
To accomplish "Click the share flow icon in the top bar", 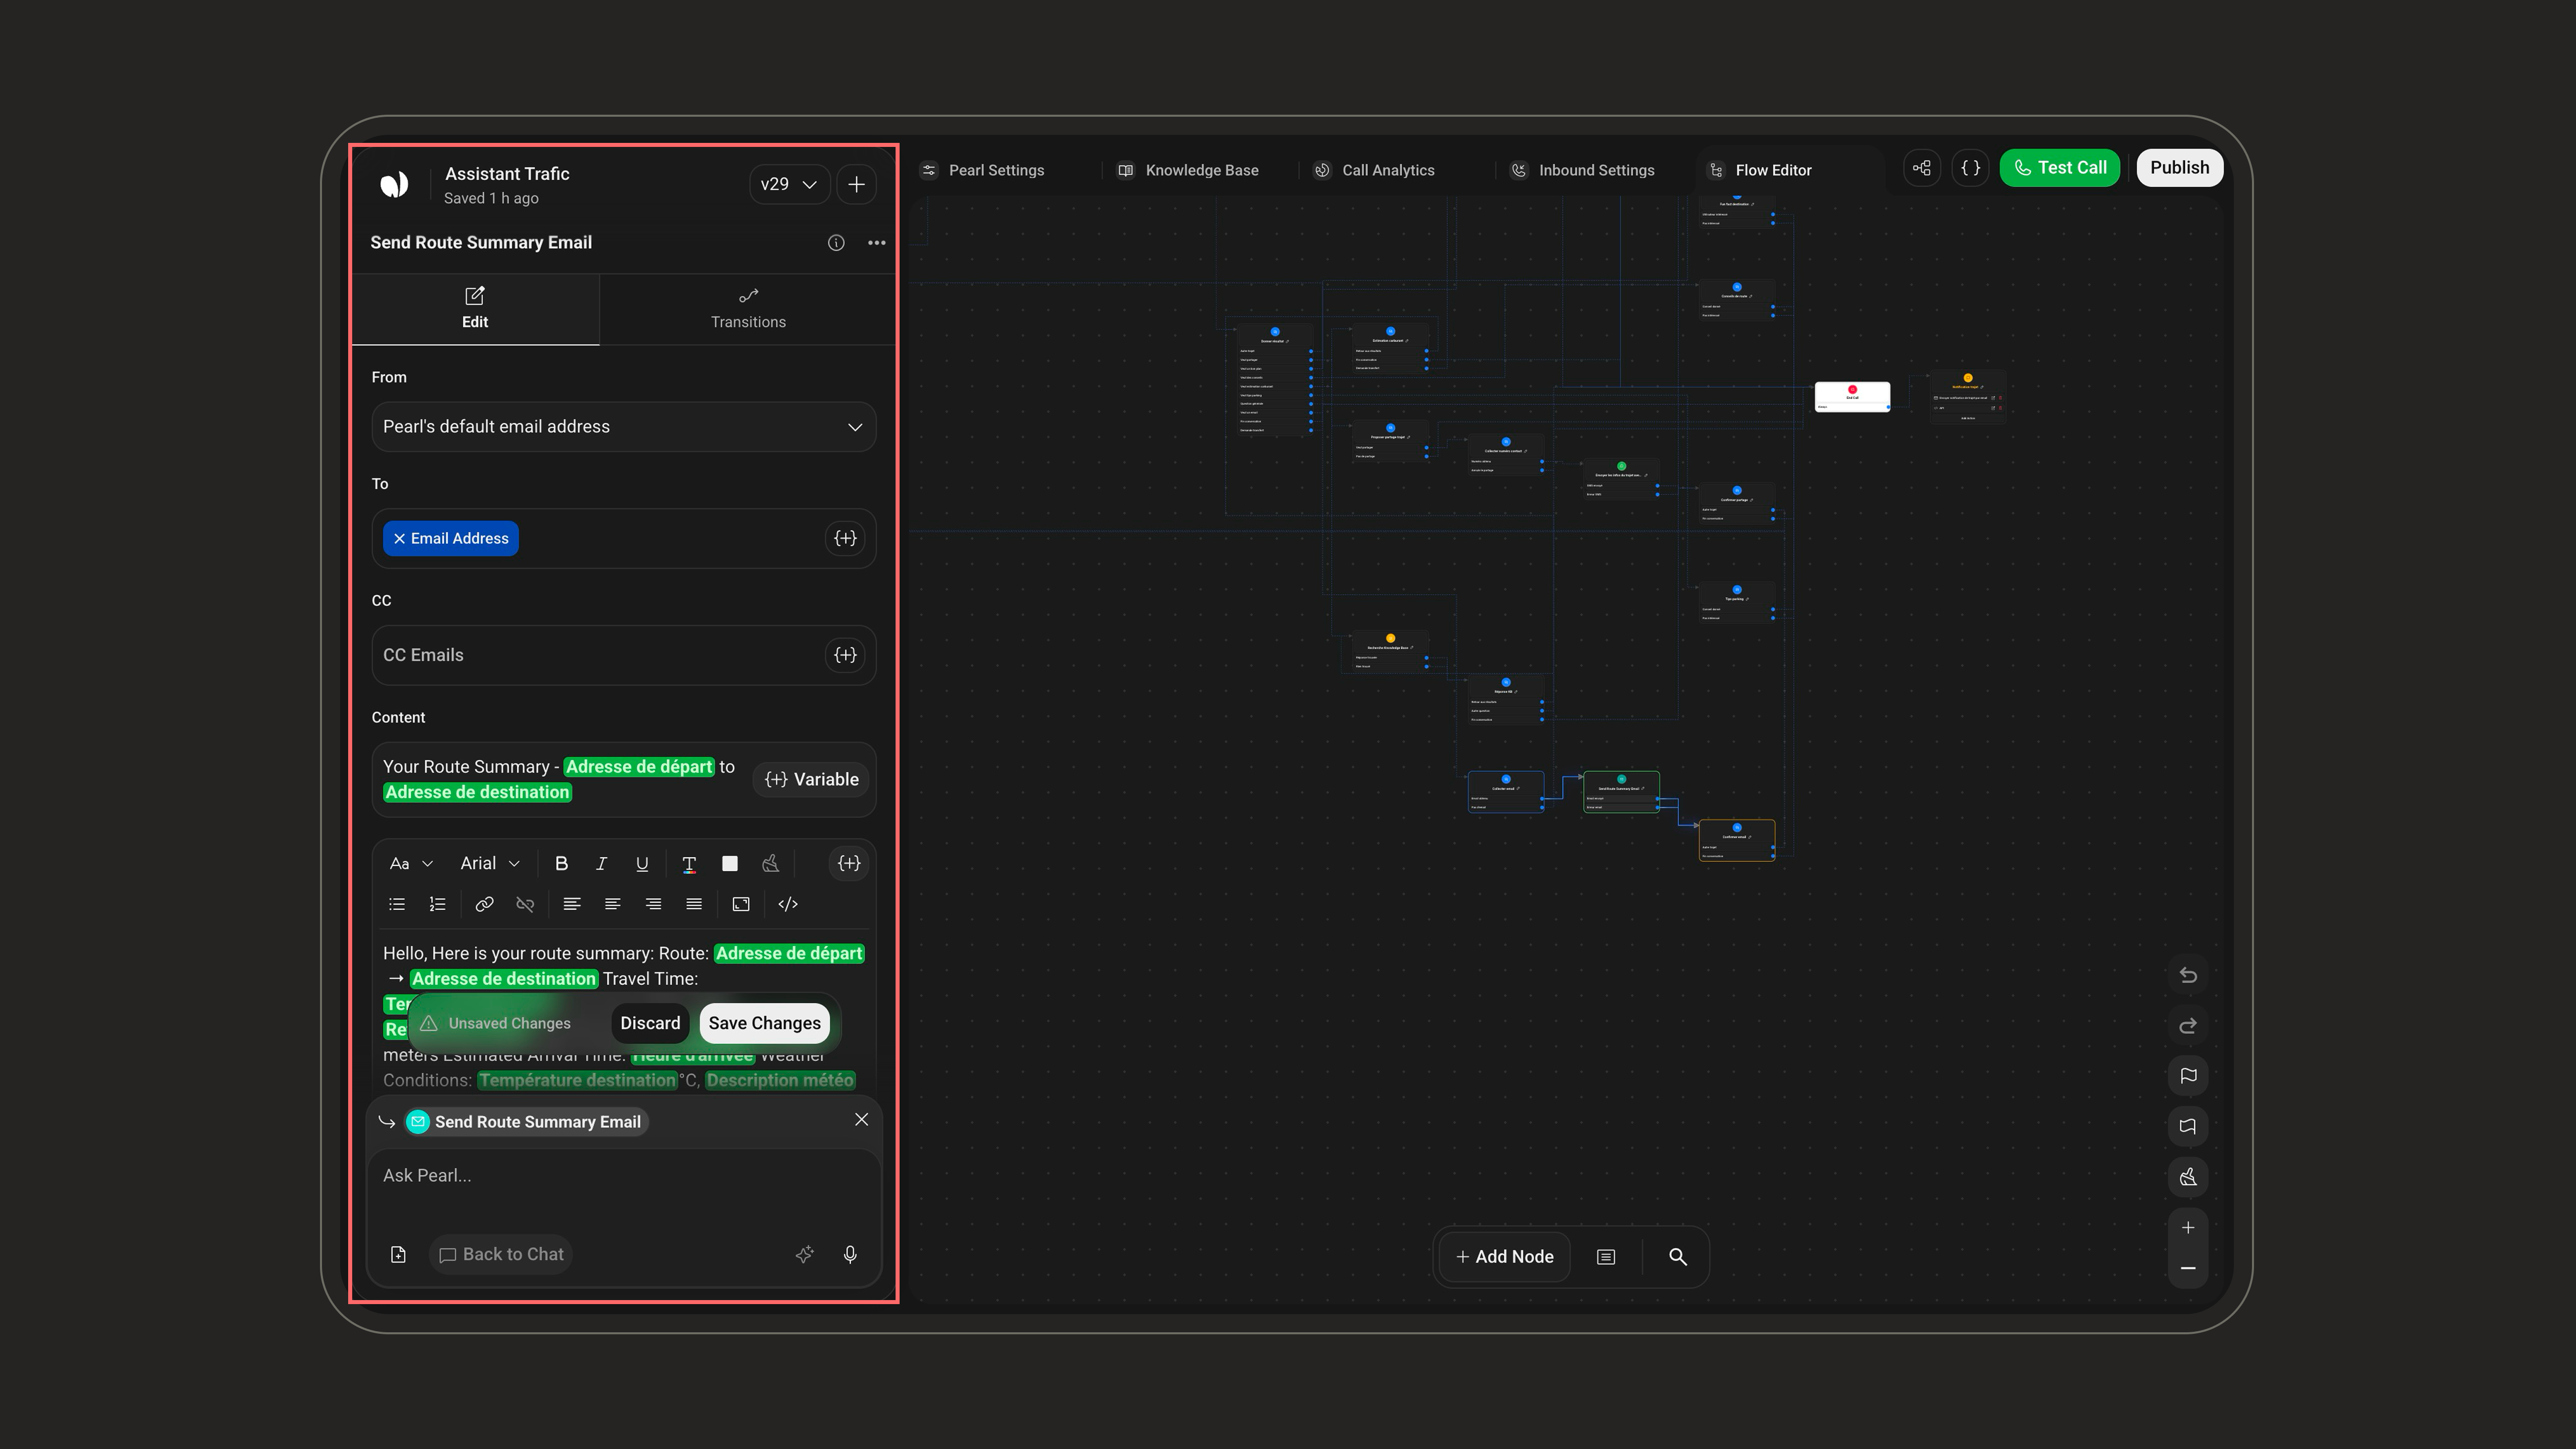I will pos(1922,168).
